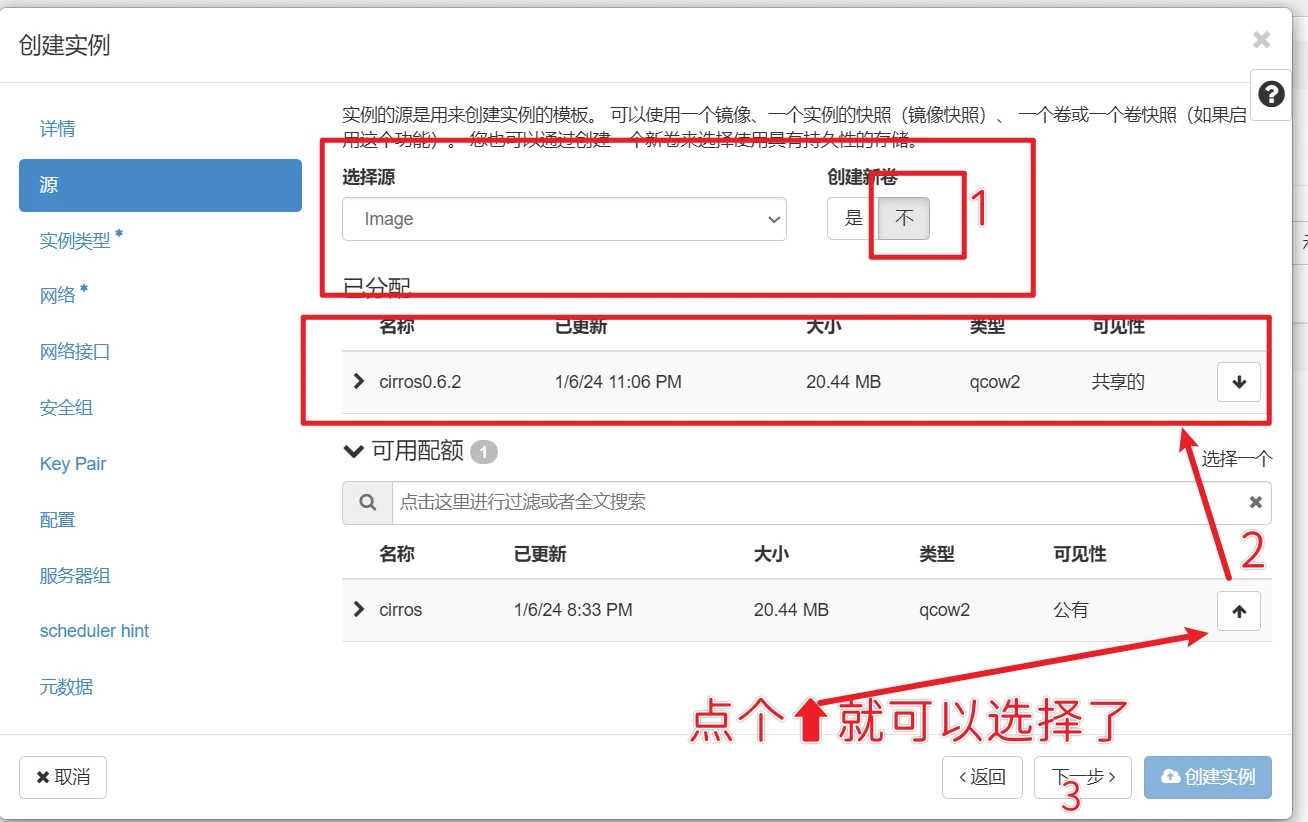The height and width of the screenshot is (822, 1308).
Task: Allocate cirros image with up arrow button
Action: point(1238,611)
